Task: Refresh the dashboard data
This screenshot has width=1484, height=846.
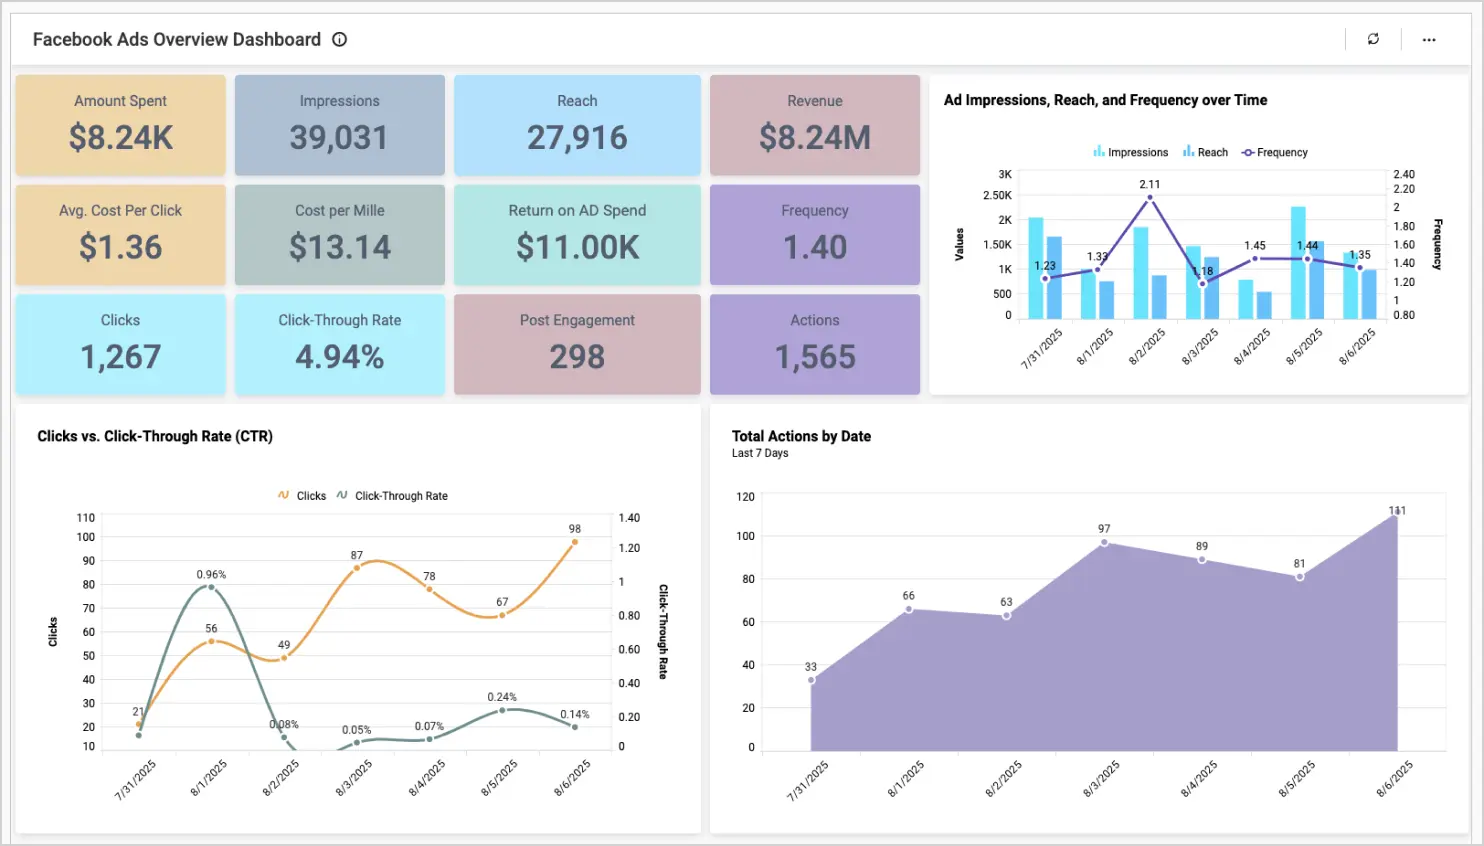Action: pos(1372,39)
